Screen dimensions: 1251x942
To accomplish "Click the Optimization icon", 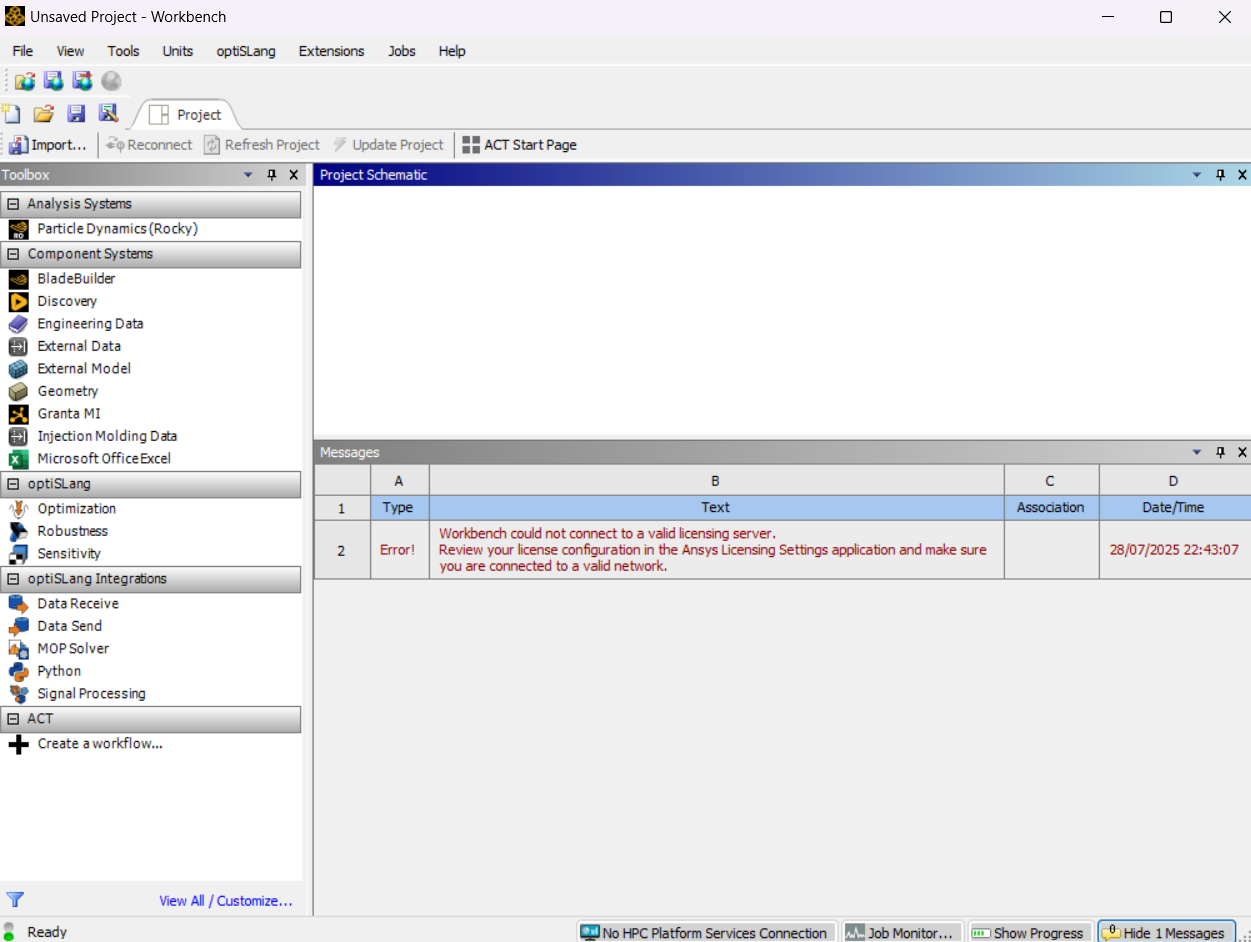I will point(18,509).
